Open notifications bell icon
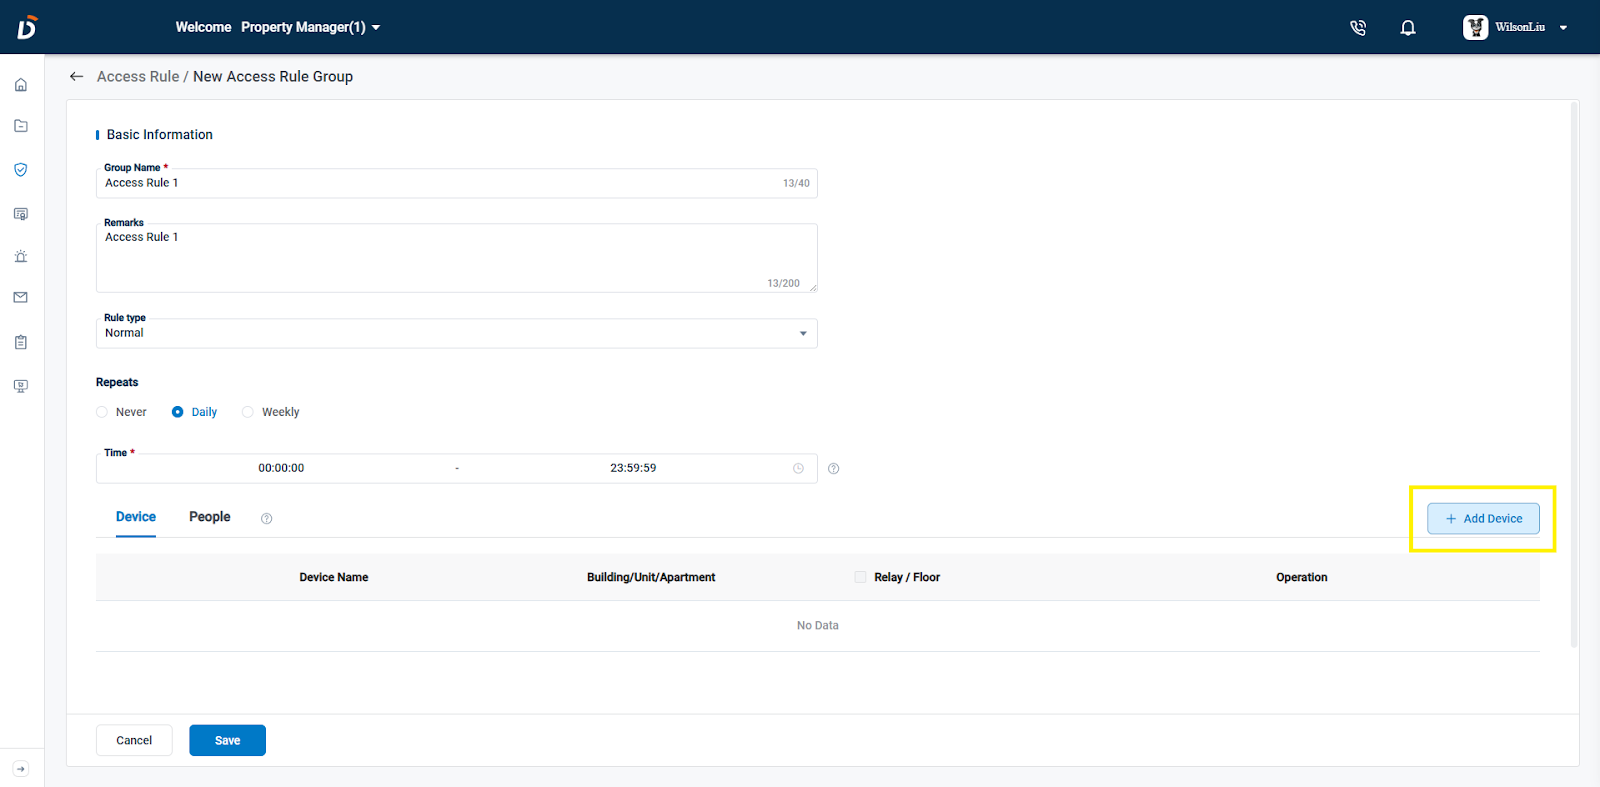Viewport: 1600px width, 787px height. (x=1407, y=28)
